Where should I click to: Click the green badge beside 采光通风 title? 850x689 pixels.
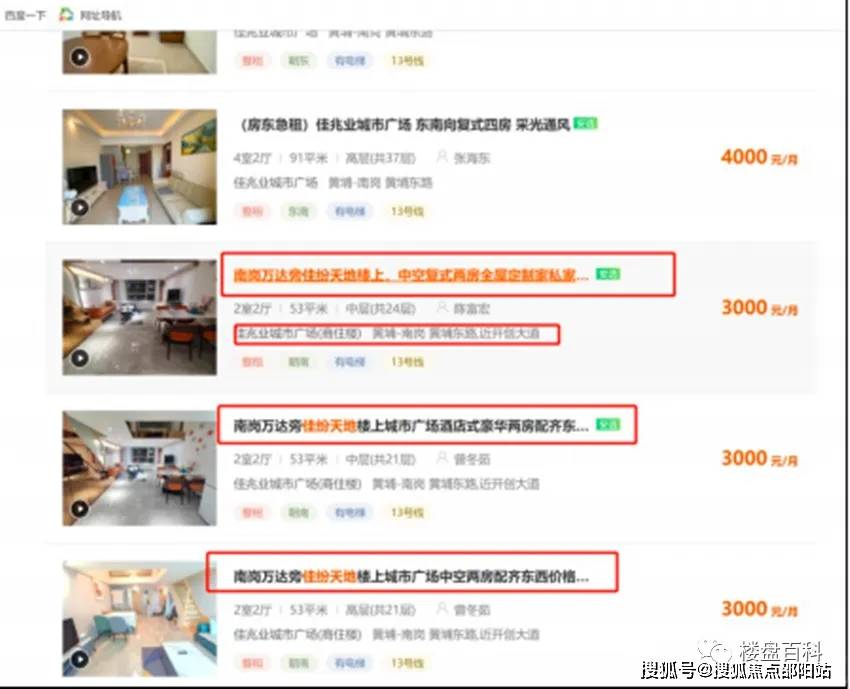click(585, 124)
